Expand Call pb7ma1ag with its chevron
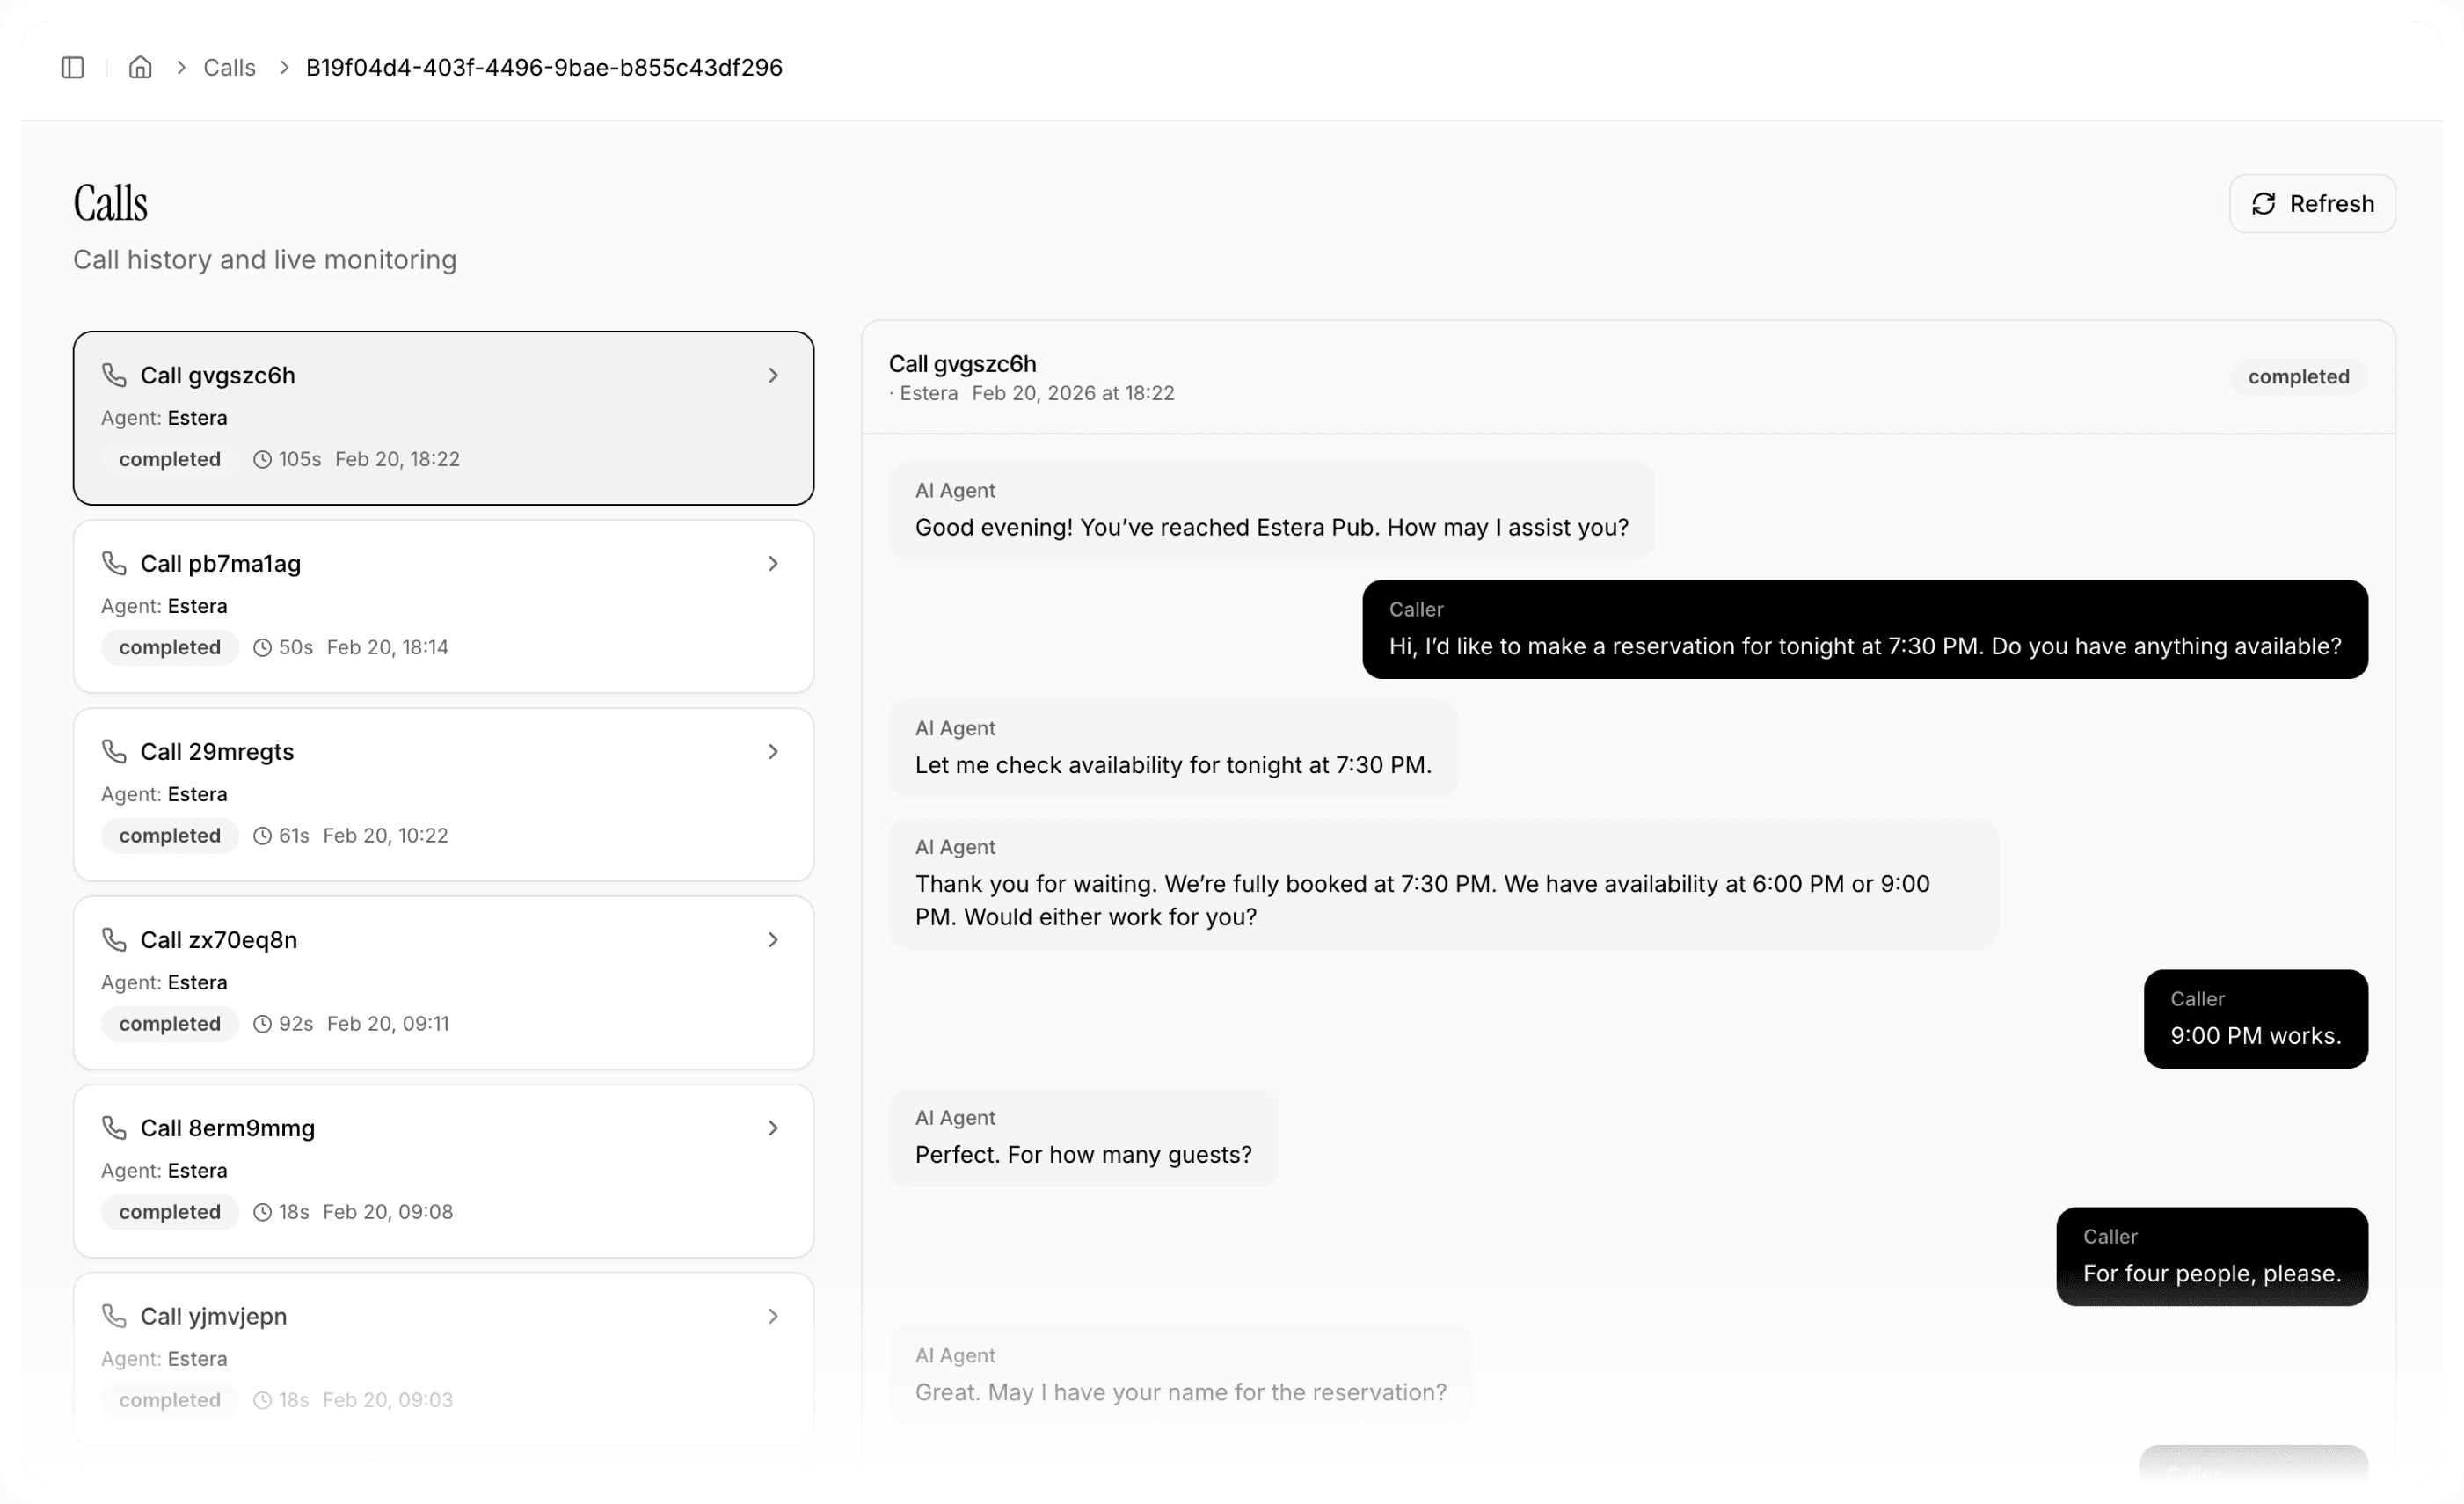Viewport: 2464px width, 1504px height. point(772,563)
